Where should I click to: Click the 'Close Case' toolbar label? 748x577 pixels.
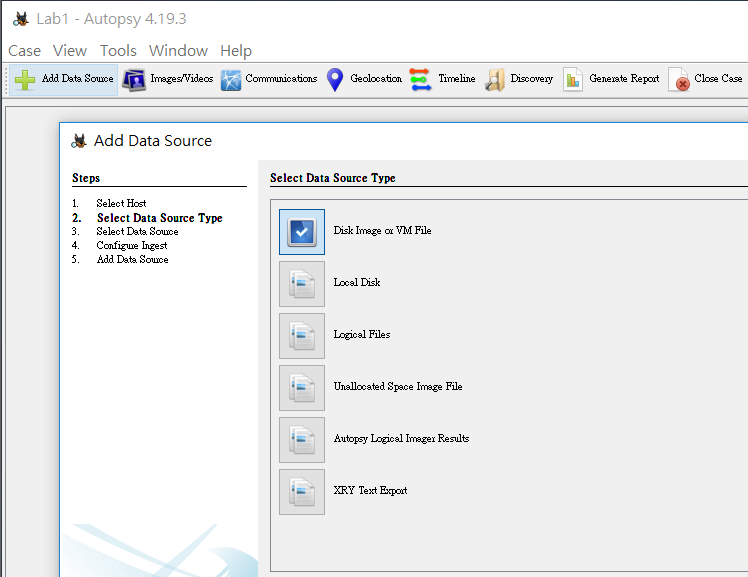pyautogui.click(x=718, y=78)
